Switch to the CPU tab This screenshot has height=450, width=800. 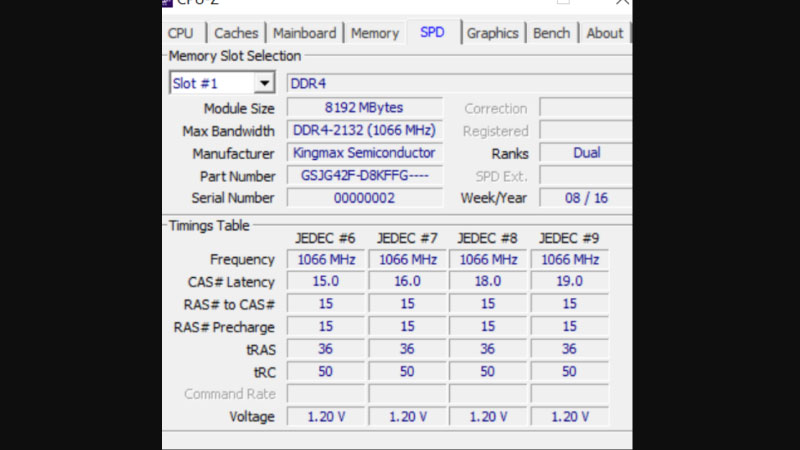pyautogui.click(x=181, y=33)
